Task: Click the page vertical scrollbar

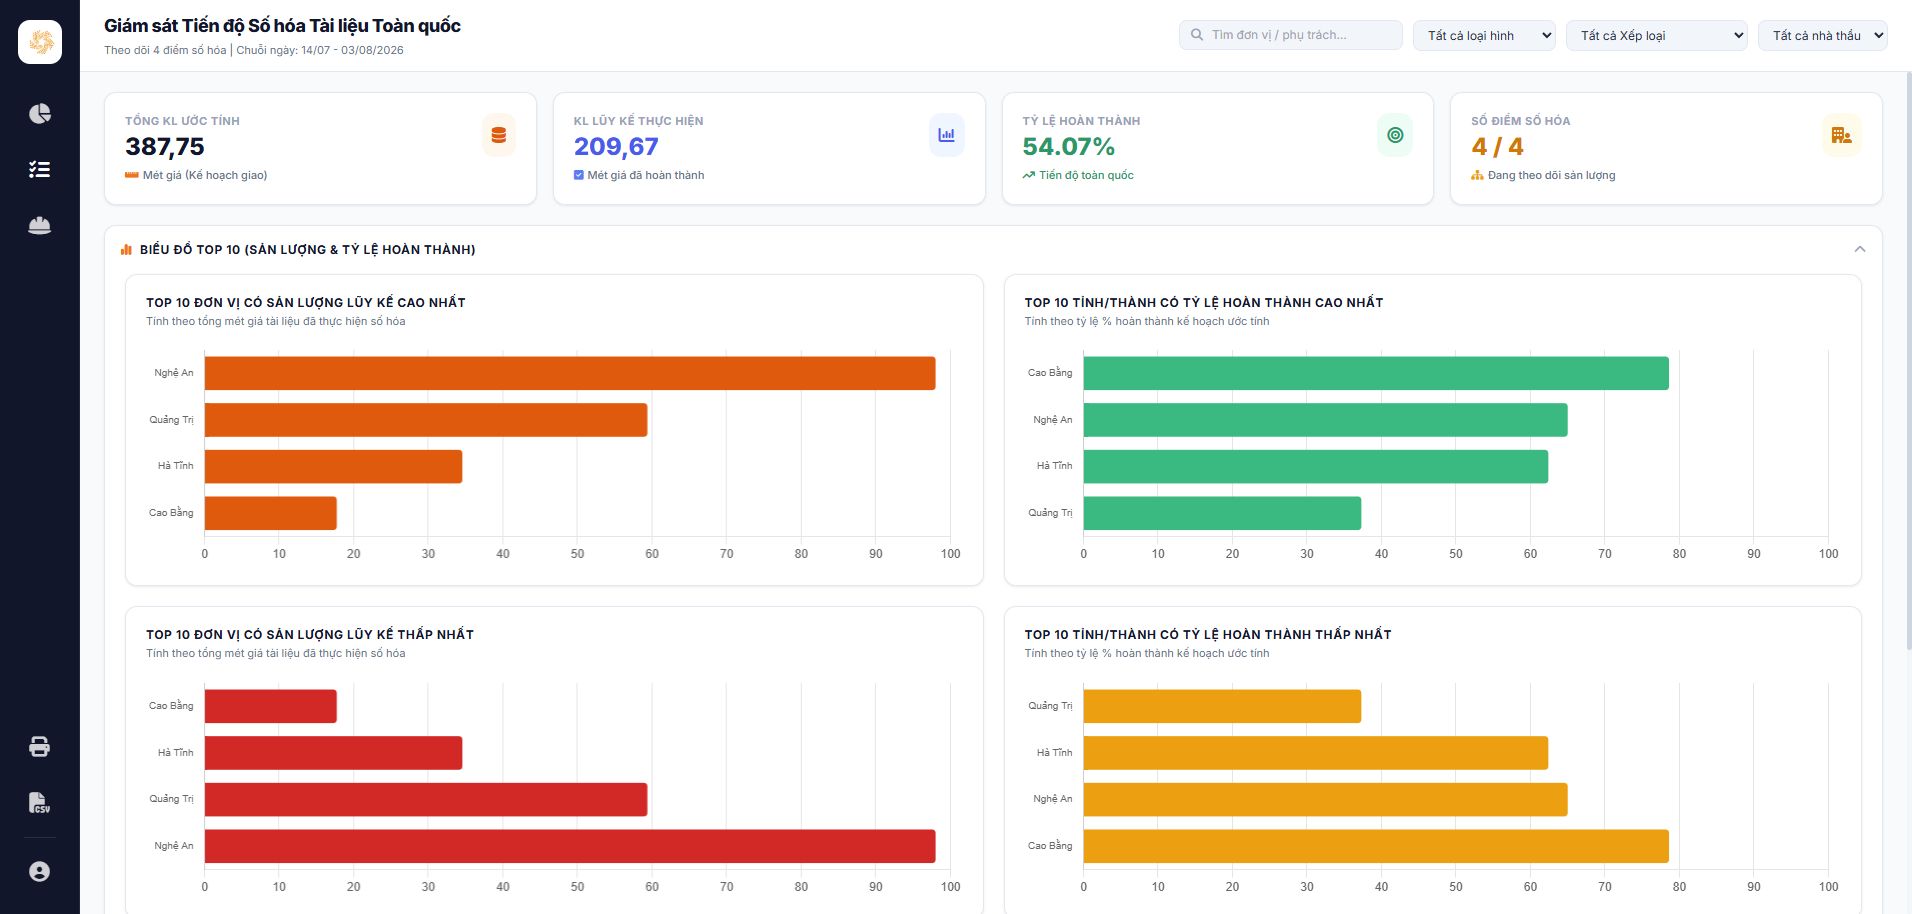Action: (x=1908, y=360)
